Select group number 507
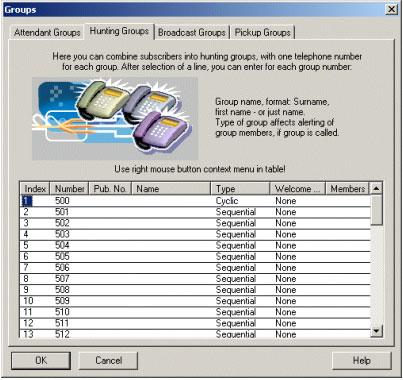403x380 pixels. click(196, 279)
